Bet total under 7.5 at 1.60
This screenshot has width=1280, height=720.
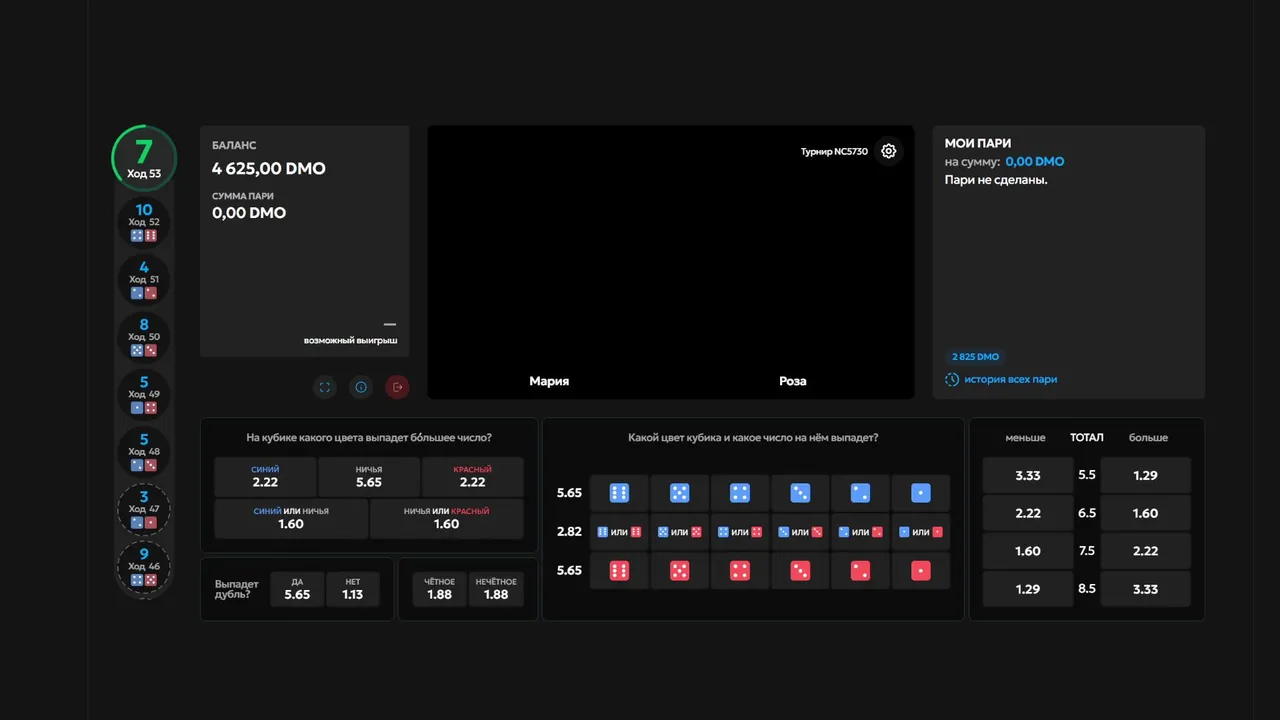coord(1028,551)
